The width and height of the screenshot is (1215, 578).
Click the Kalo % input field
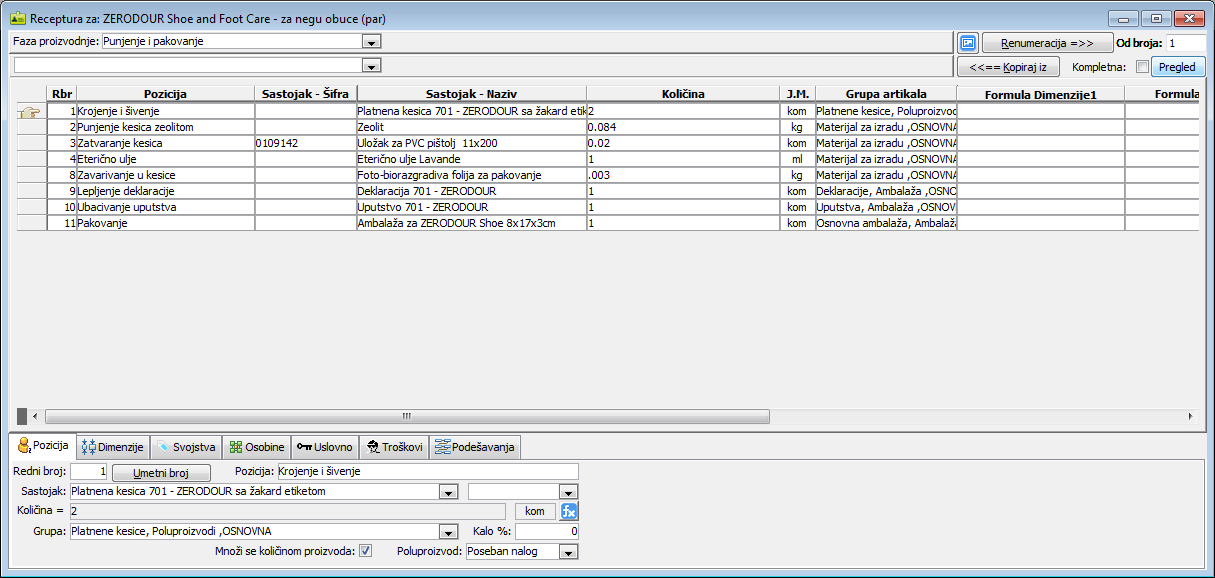pyautogui.click(x=547, y=531)
